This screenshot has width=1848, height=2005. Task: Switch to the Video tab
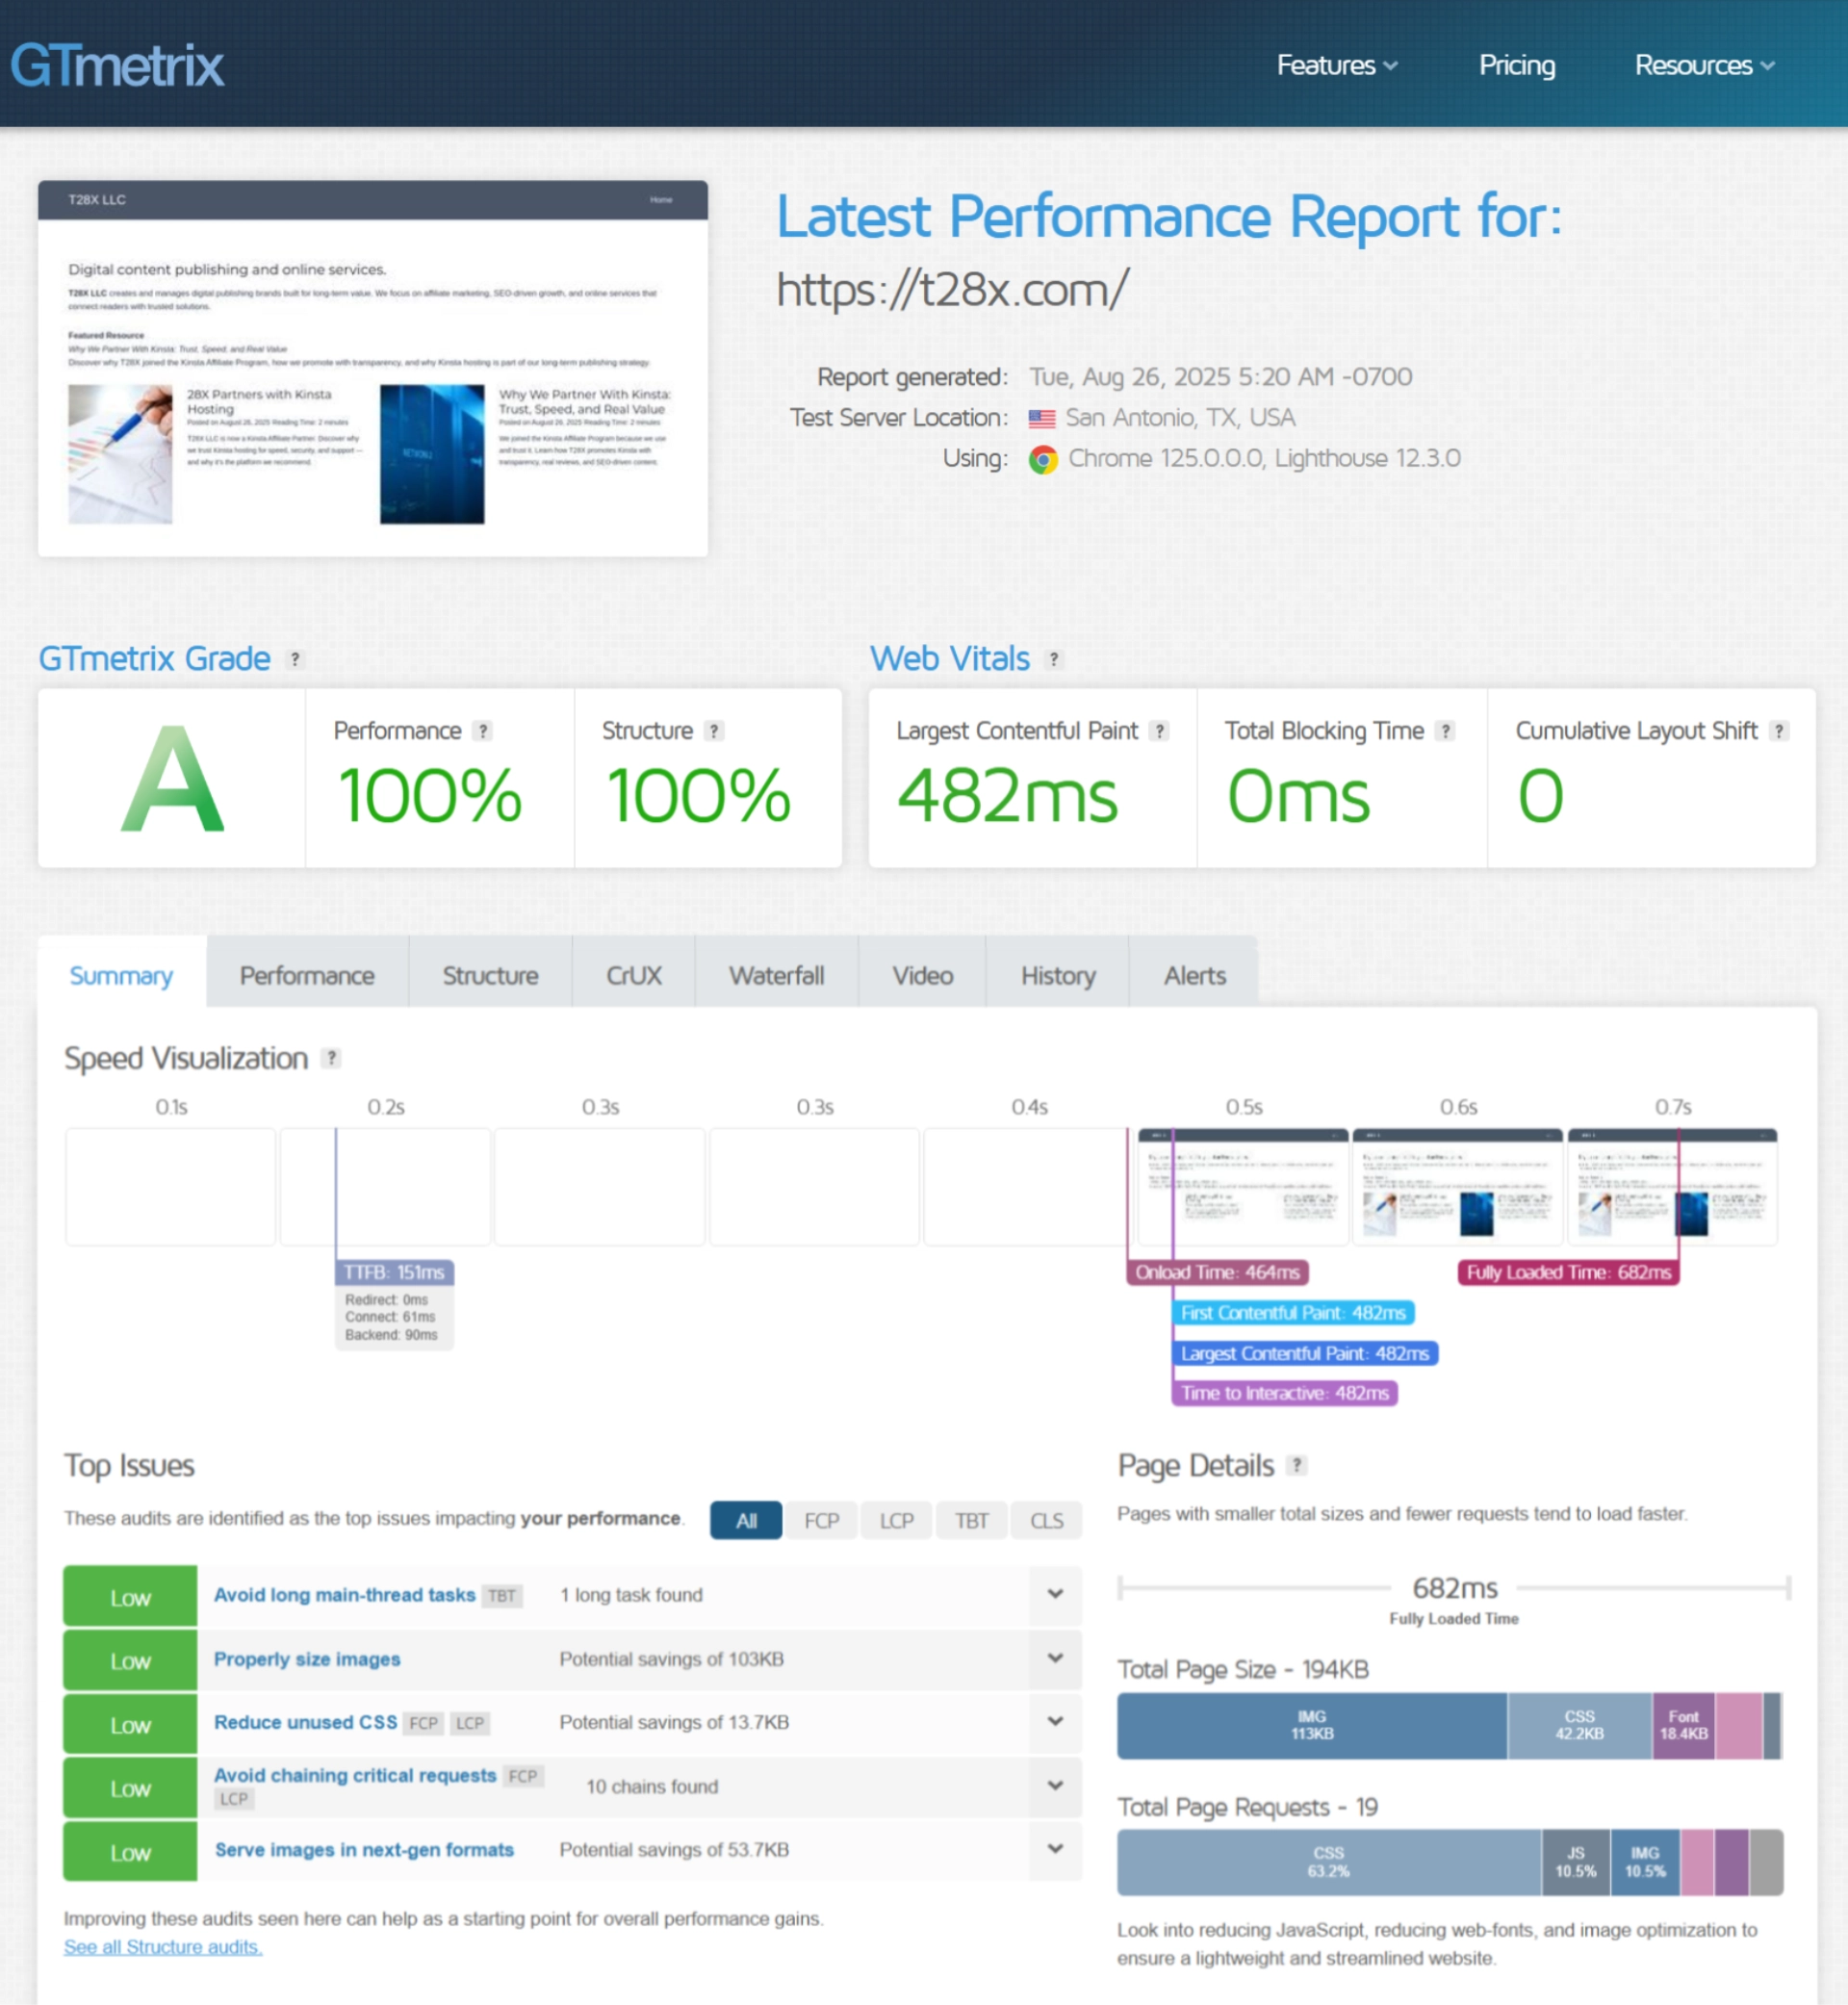tap(922, 975)
